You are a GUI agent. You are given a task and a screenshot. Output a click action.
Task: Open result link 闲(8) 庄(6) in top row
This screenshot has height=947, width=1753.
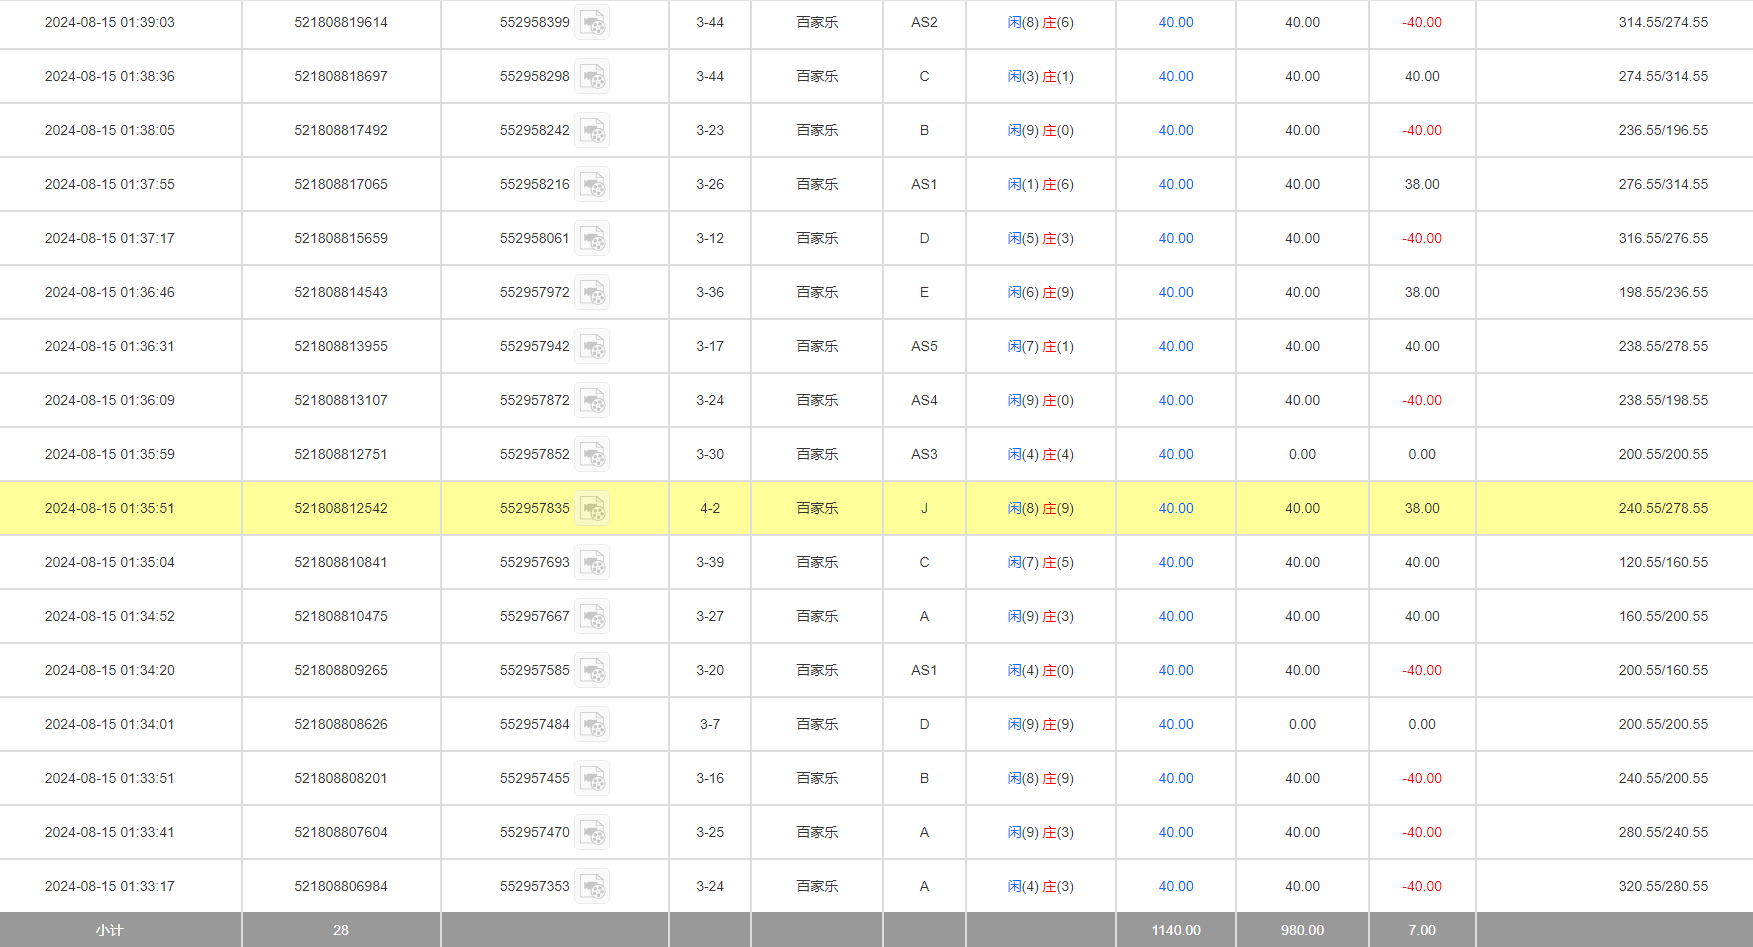pos(1040,22)
